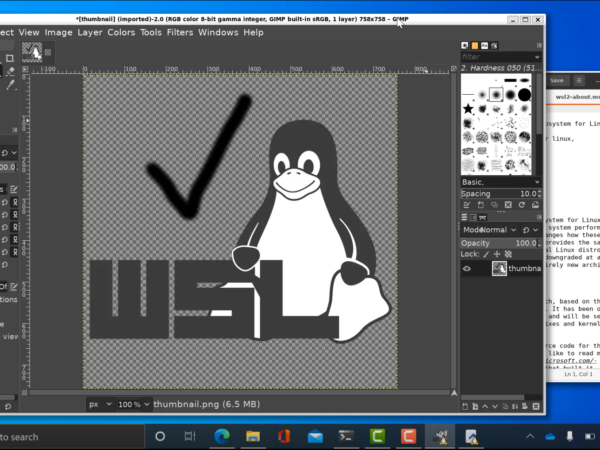Viewport: 600px width, 450px height.
Task: Click the navigate image display icon
Action: coord(454,393)
